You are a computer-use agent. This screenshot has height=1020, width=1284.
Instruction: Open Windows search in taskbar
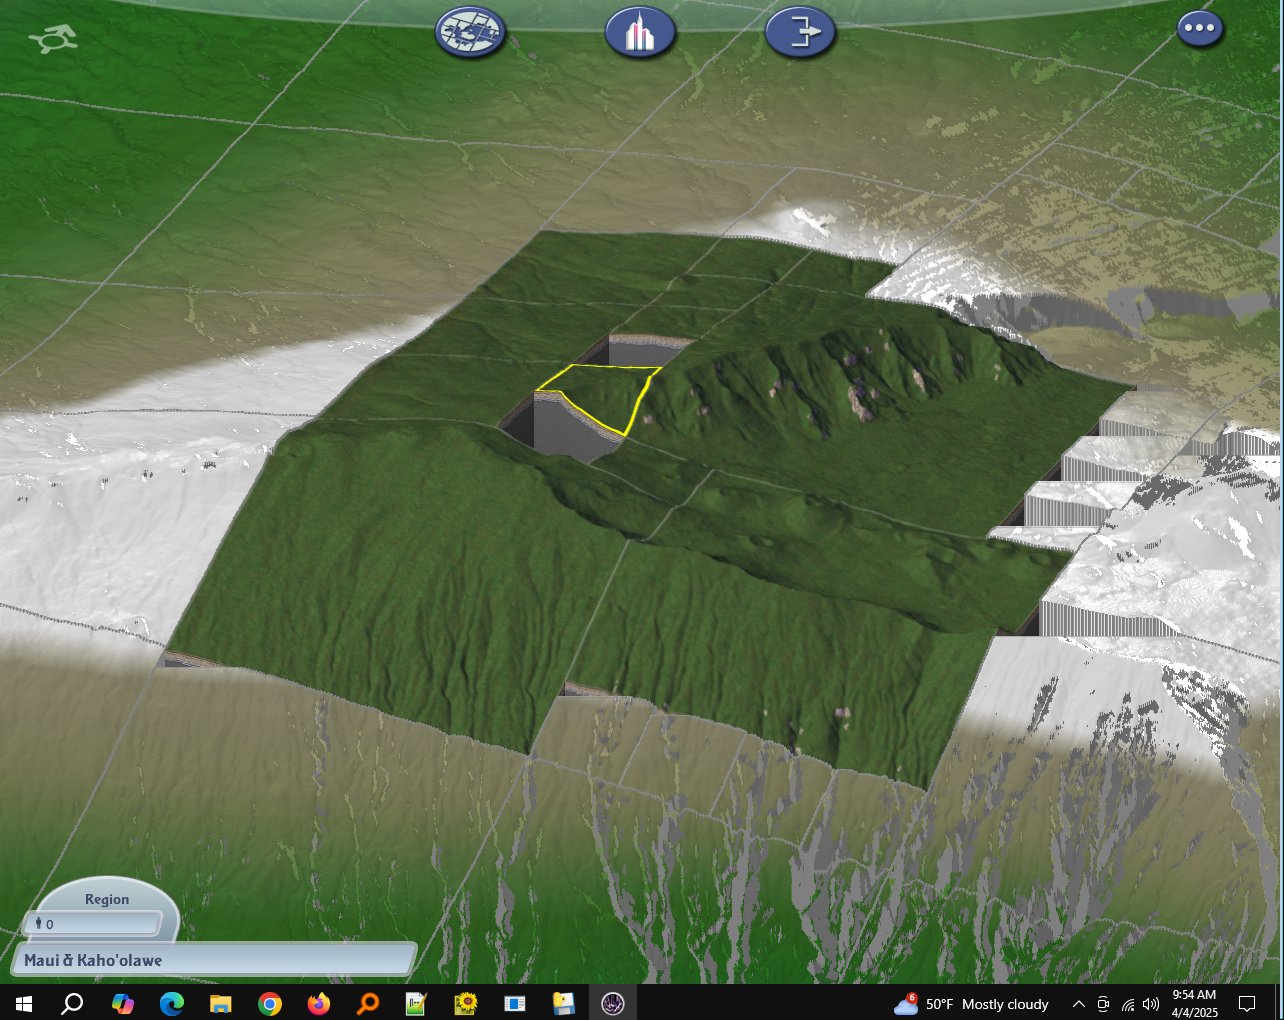click(72, 1003)
